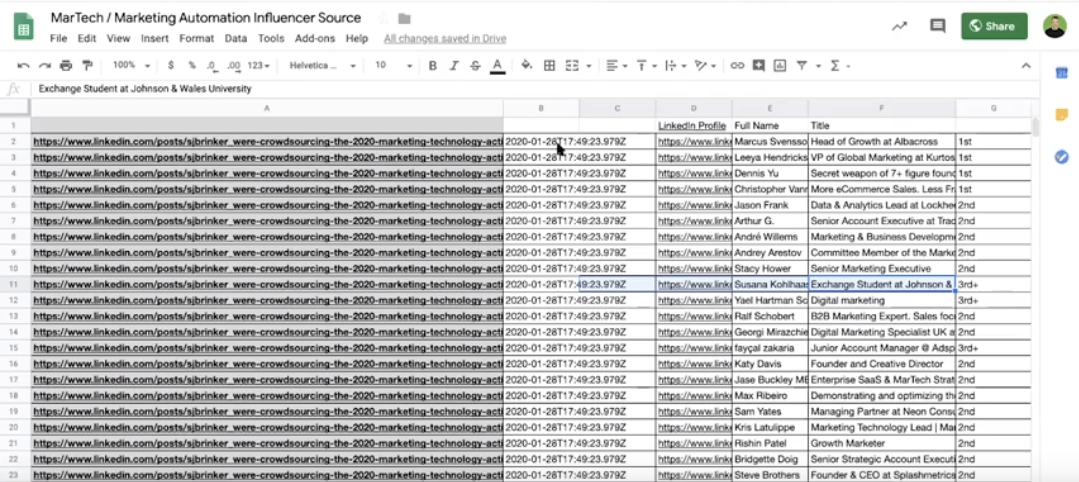Select column F header
Viewport: 1079px width, 482px height.
[x=882, y=107]
